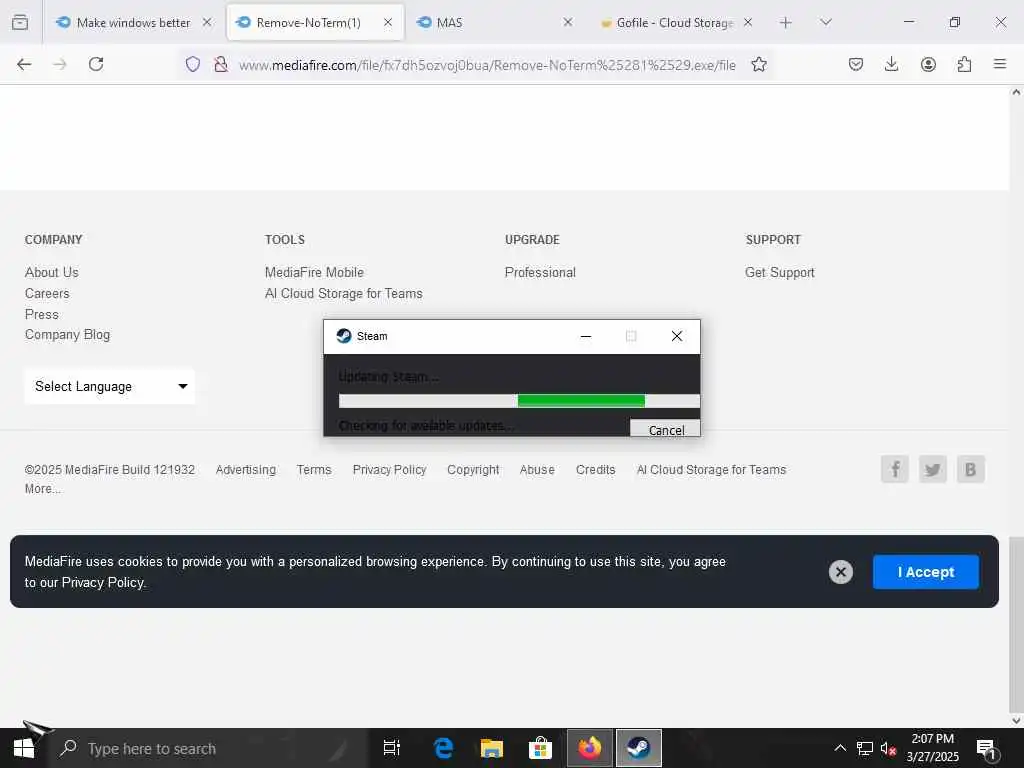Close the Gofile tab
1024x768 pixels.
(748, 22)
